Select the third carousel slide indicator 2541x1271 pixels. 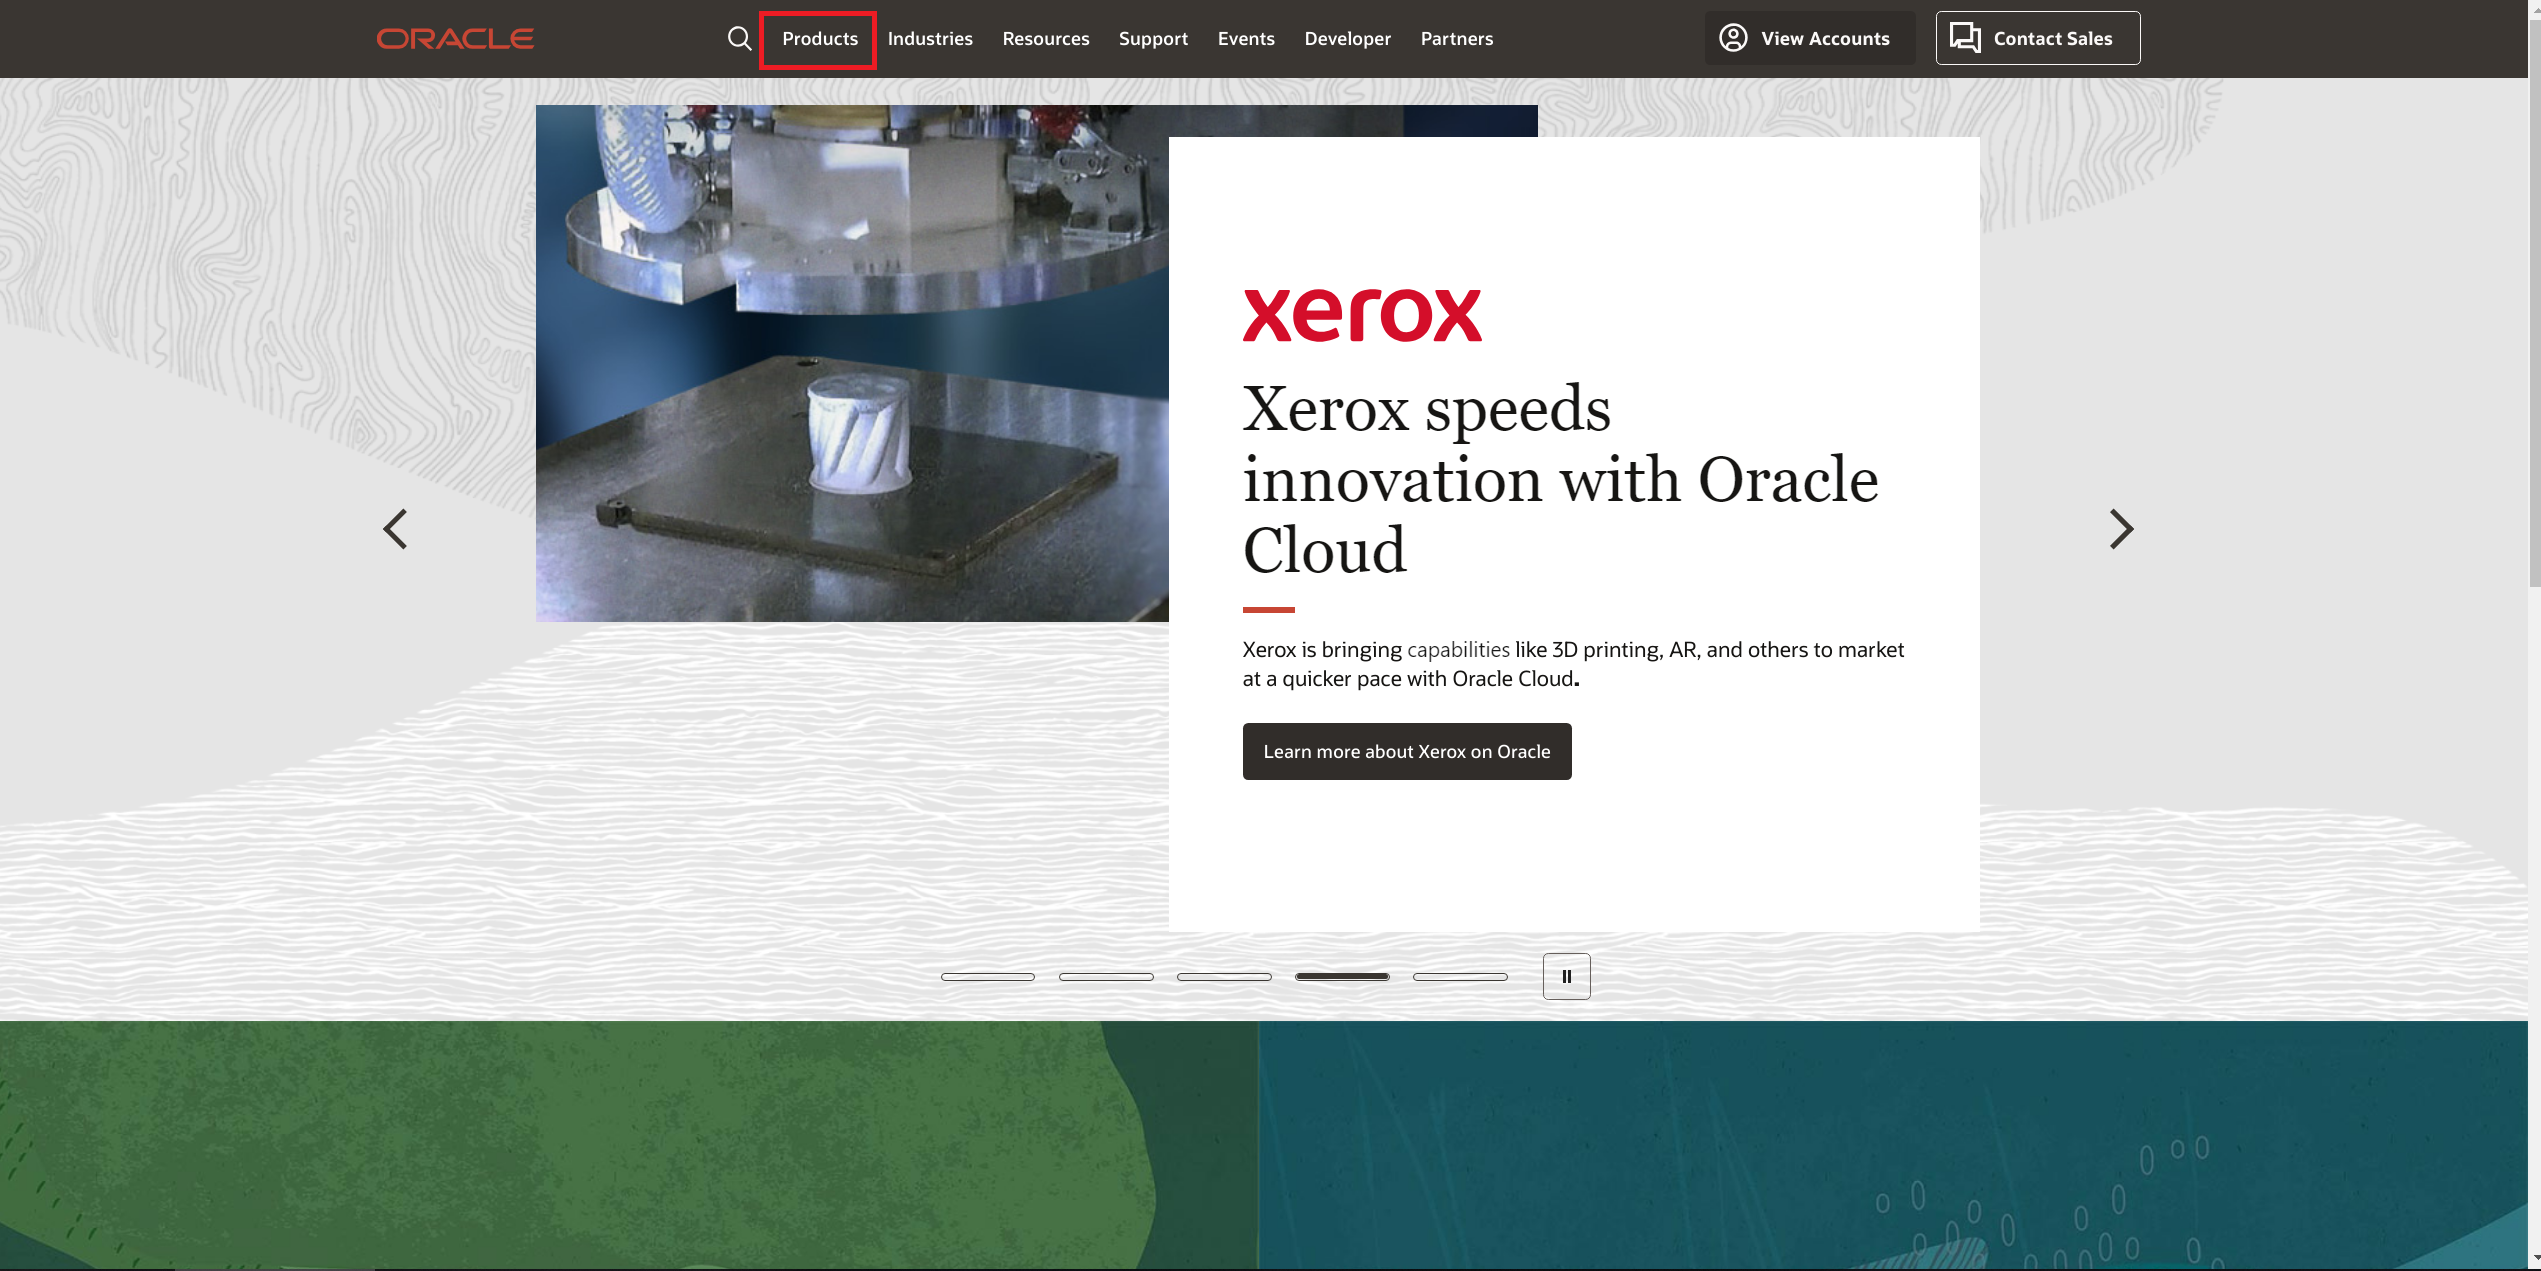[x=1224, y=977]
